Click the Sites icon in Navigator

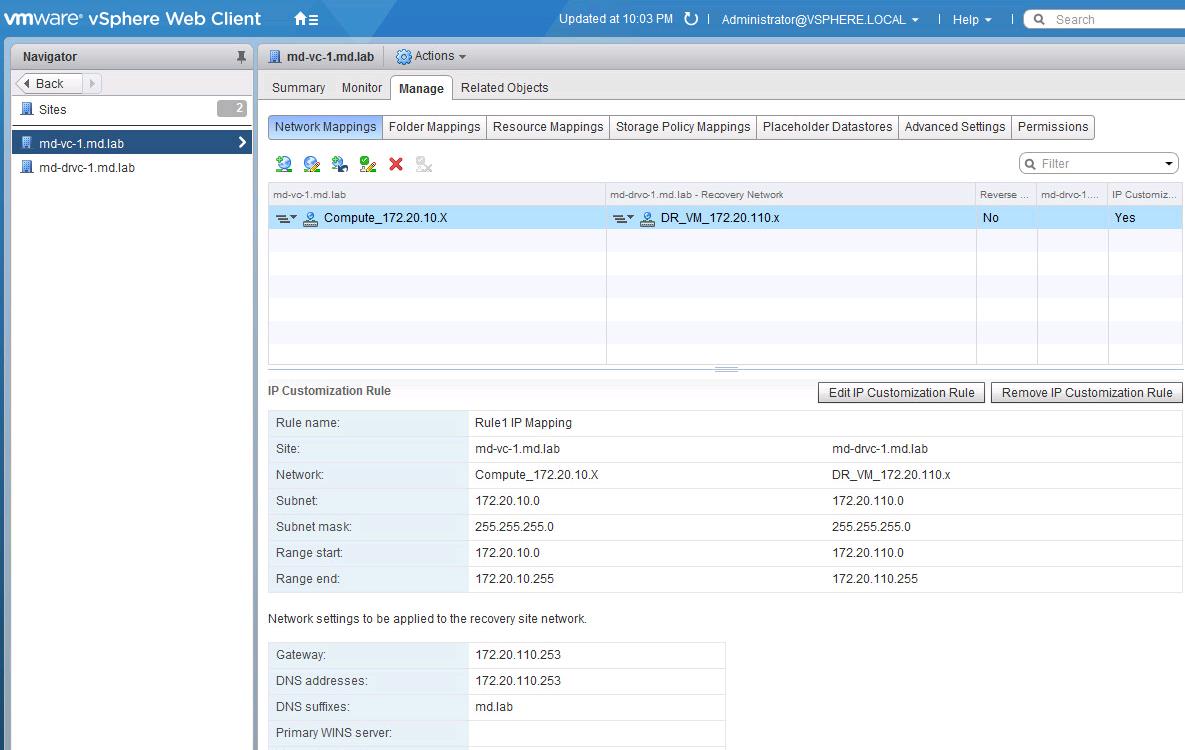[x=26, y=109]
